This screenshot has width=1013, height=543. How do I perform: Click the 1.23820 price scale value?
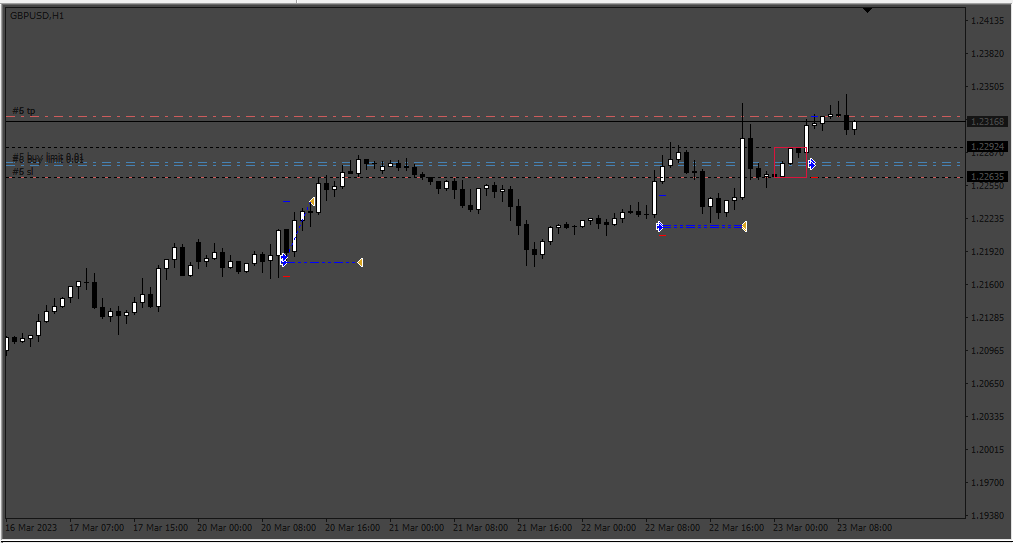tap(987, 54)
